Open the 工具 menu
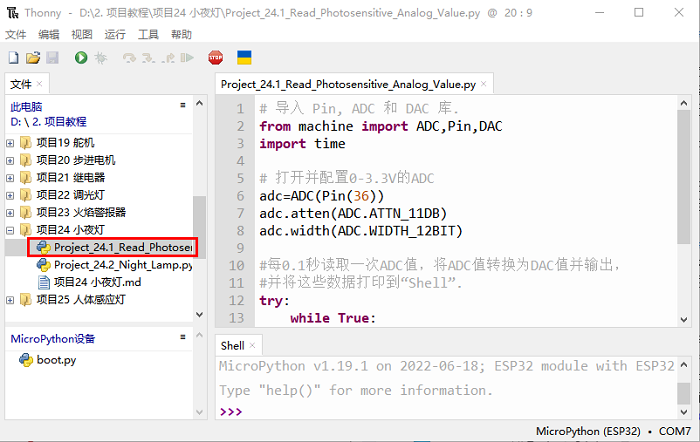Viewport: 700px width, 442px height. [x=148, y=34]
